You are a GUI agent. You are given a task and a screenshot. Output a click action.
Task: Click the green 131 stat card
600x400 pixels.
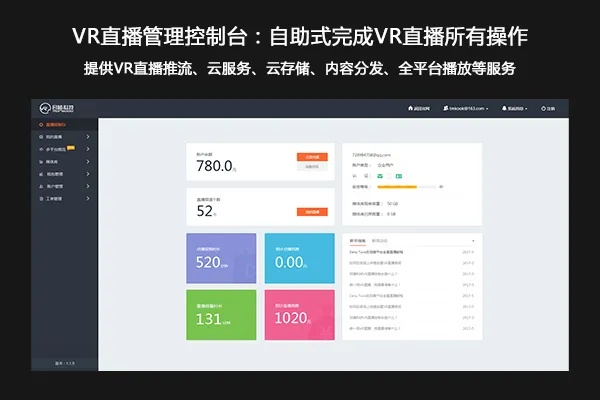point(221,315)
